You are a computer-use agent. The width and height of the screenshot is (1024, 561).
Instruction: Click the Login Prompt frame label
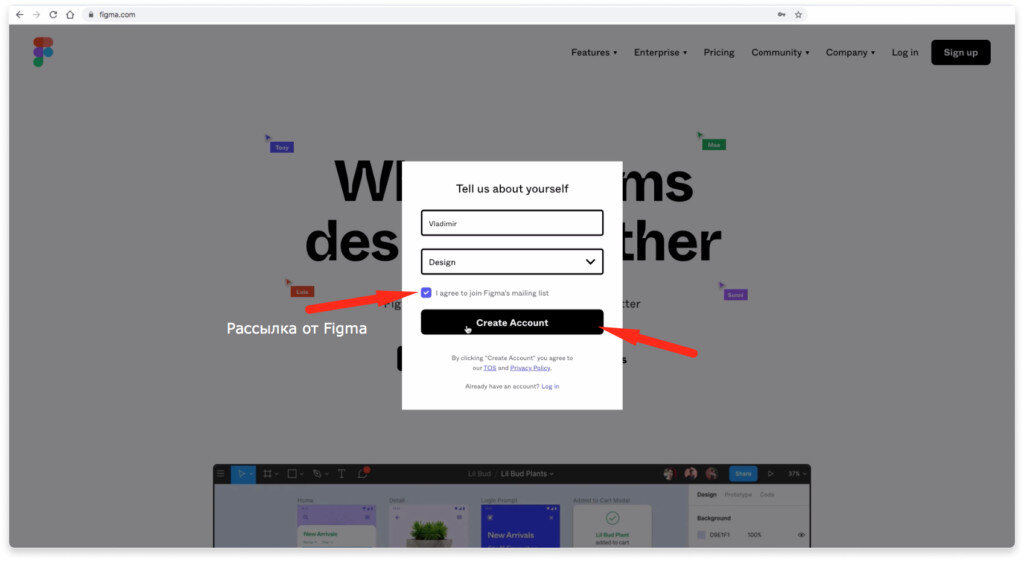tap(499, 500)
